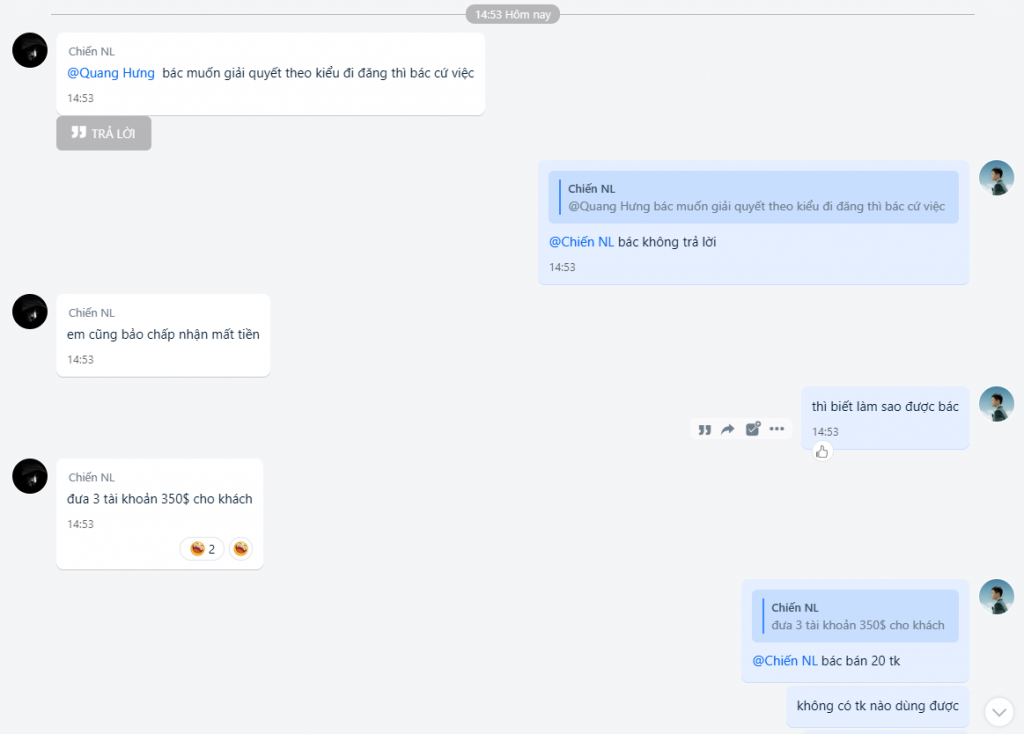This screenshot has height=734, width=1024.
Task: Click quoted message 'đưa 3 tài khoản 350$'
Action: (856, 616)
